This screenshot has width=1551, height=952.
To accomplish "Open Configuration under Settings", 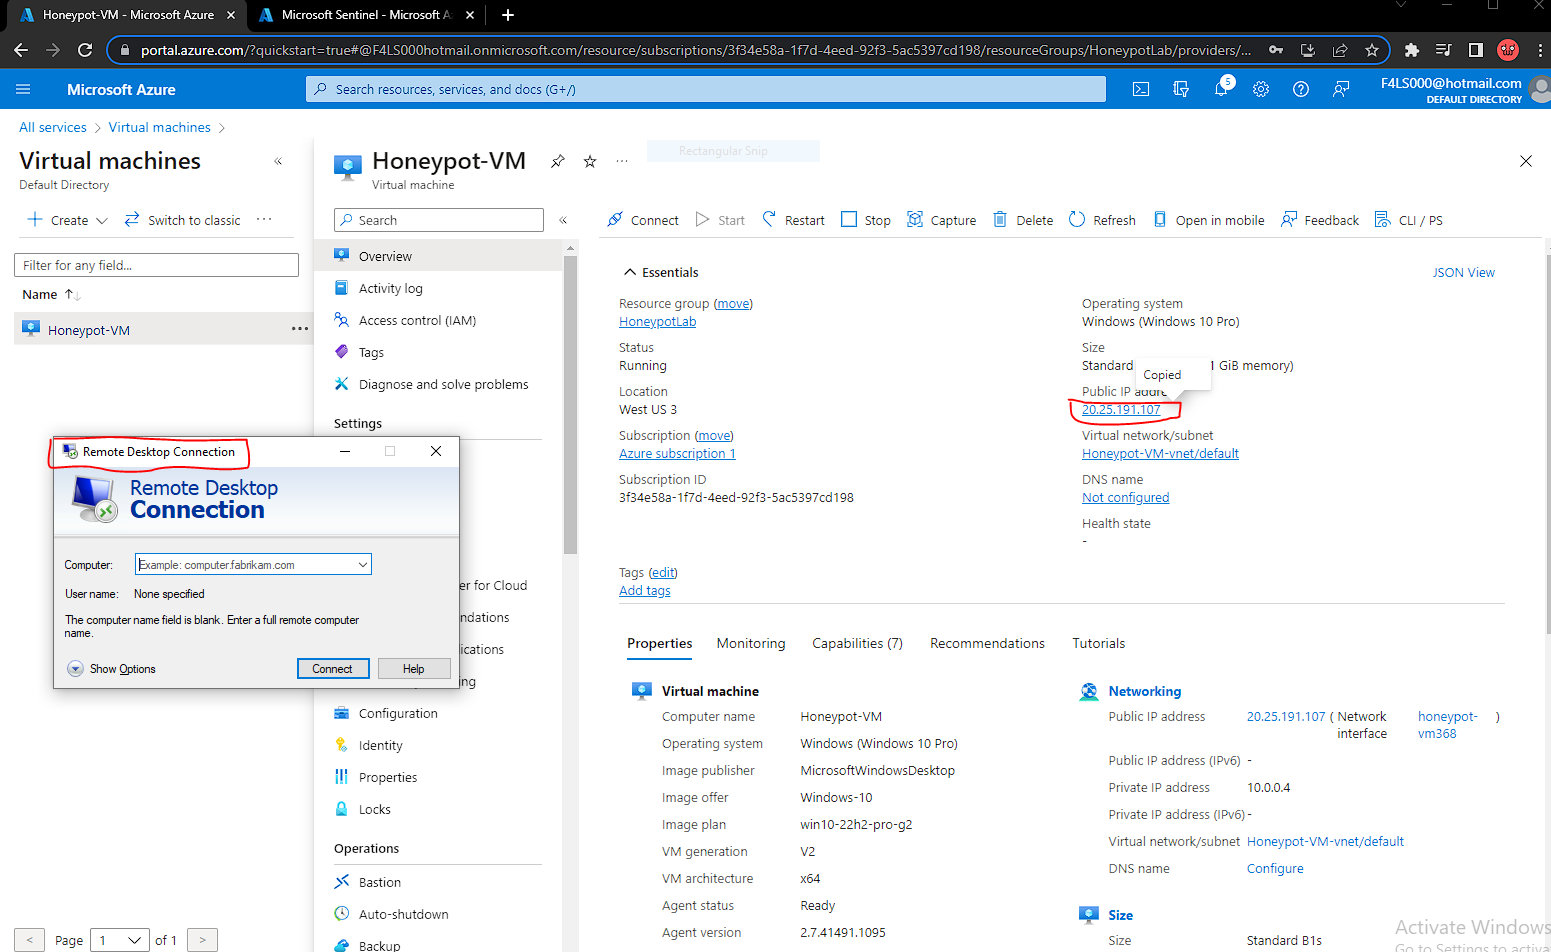I will click(398, 713).
